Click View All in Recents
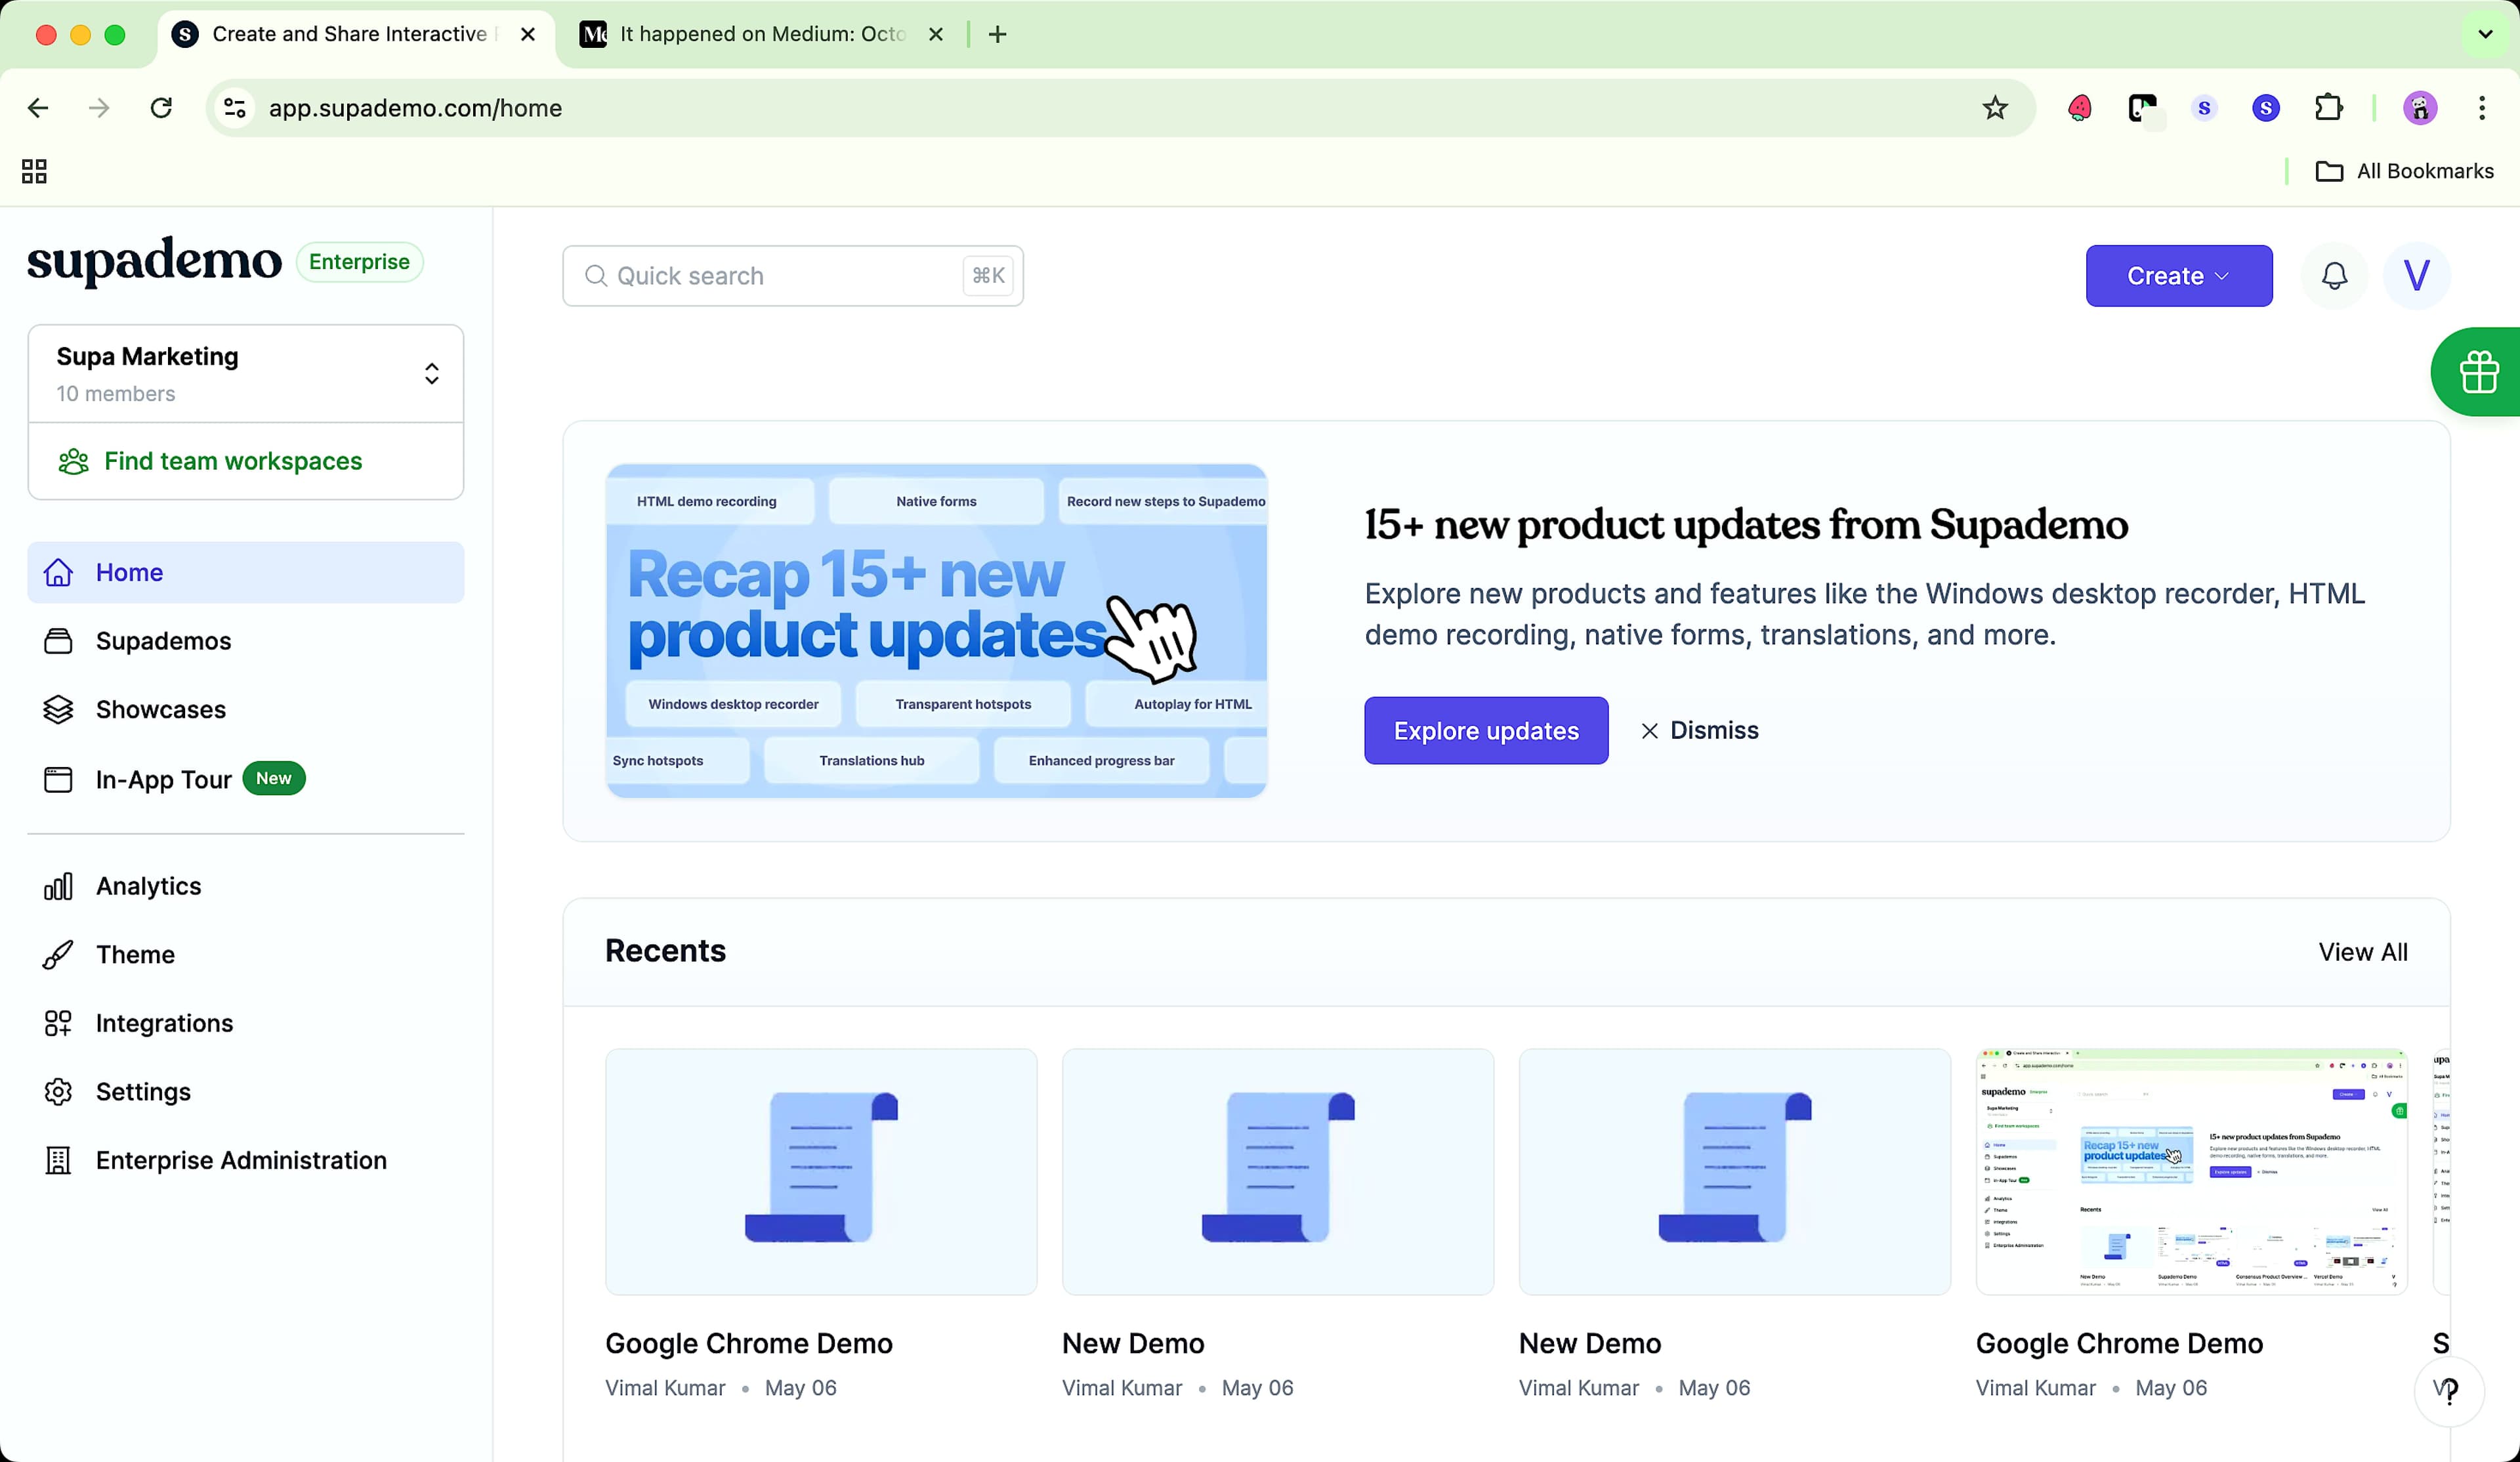Viewport: 2520px width, 1462px height. [2362, 952]
